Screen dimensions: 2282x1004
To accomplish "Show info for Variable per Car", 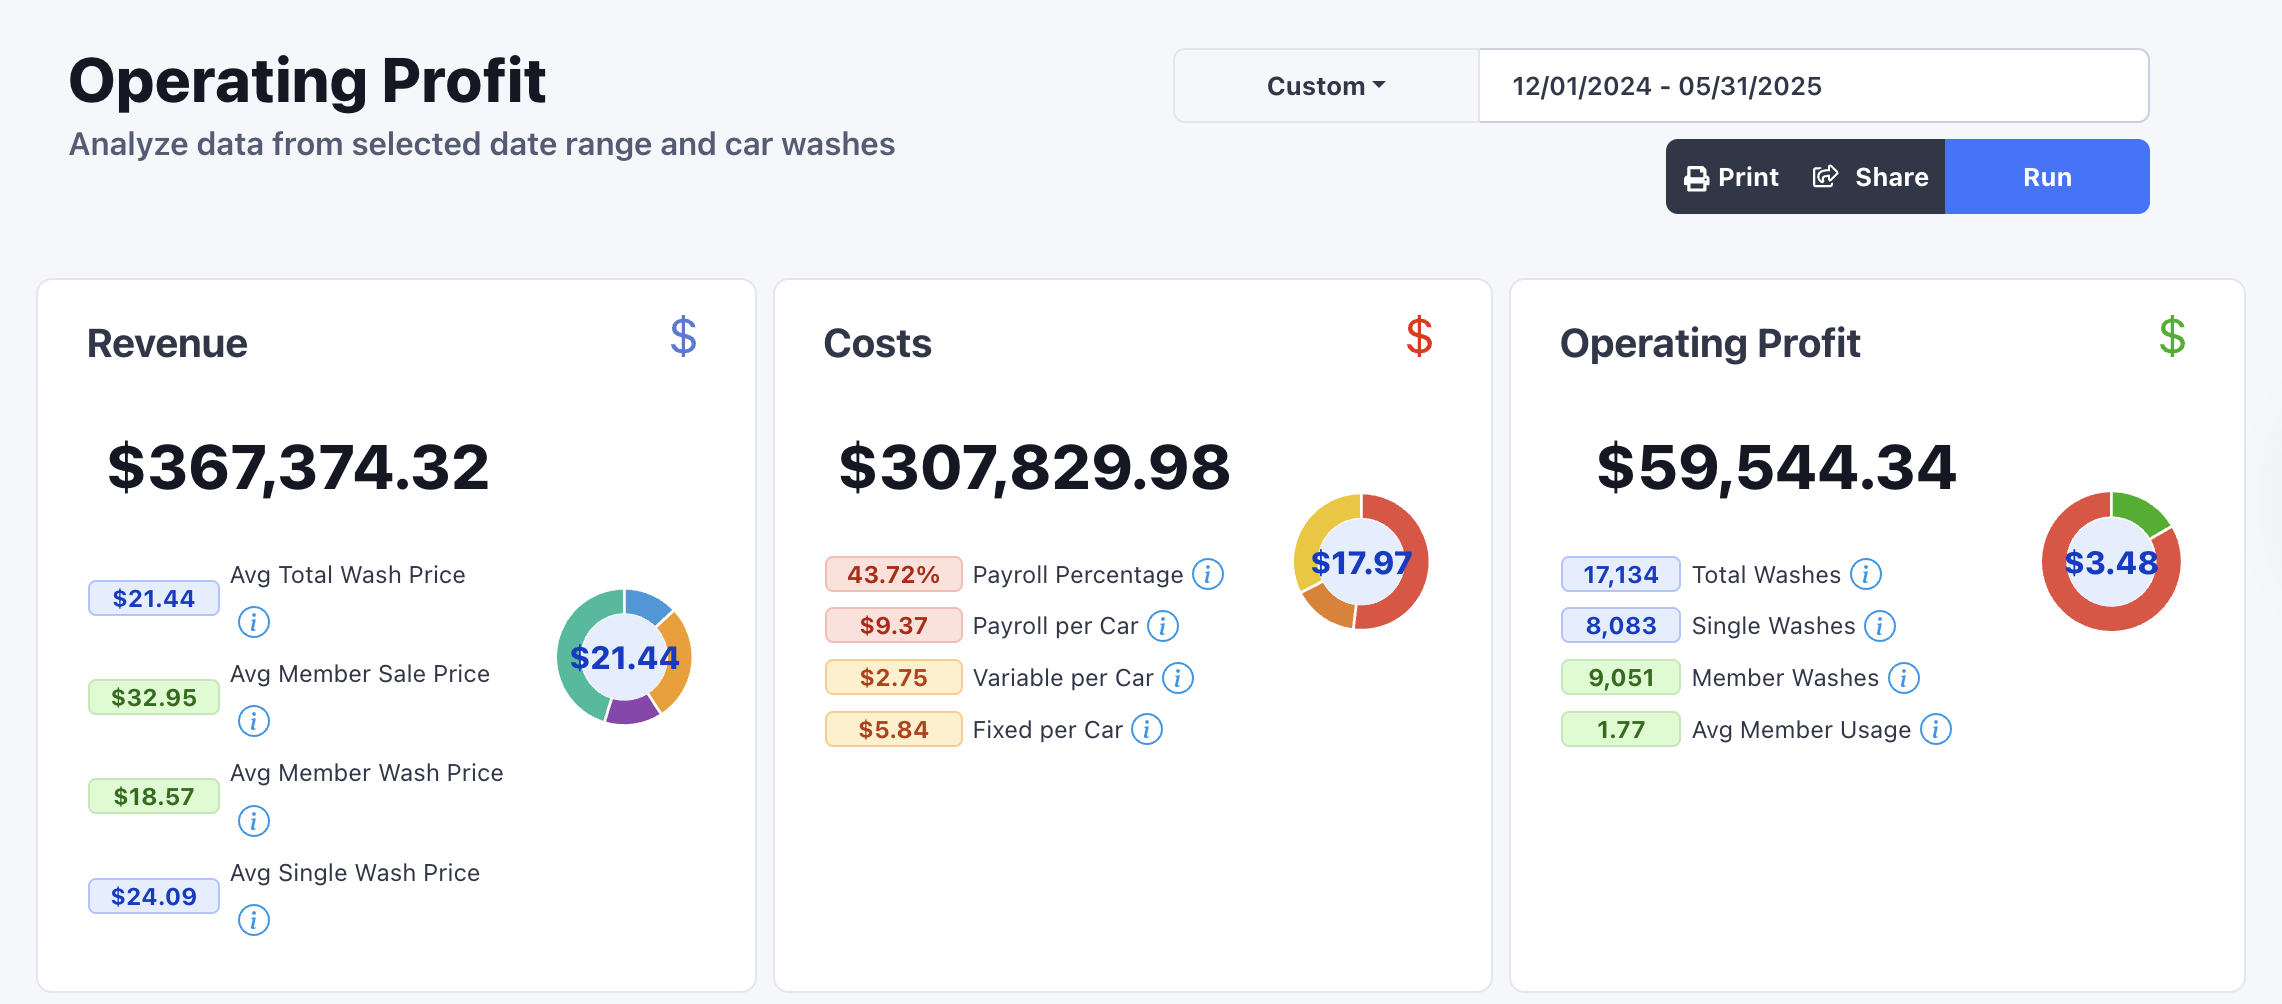I will (x=1178, y=678).
